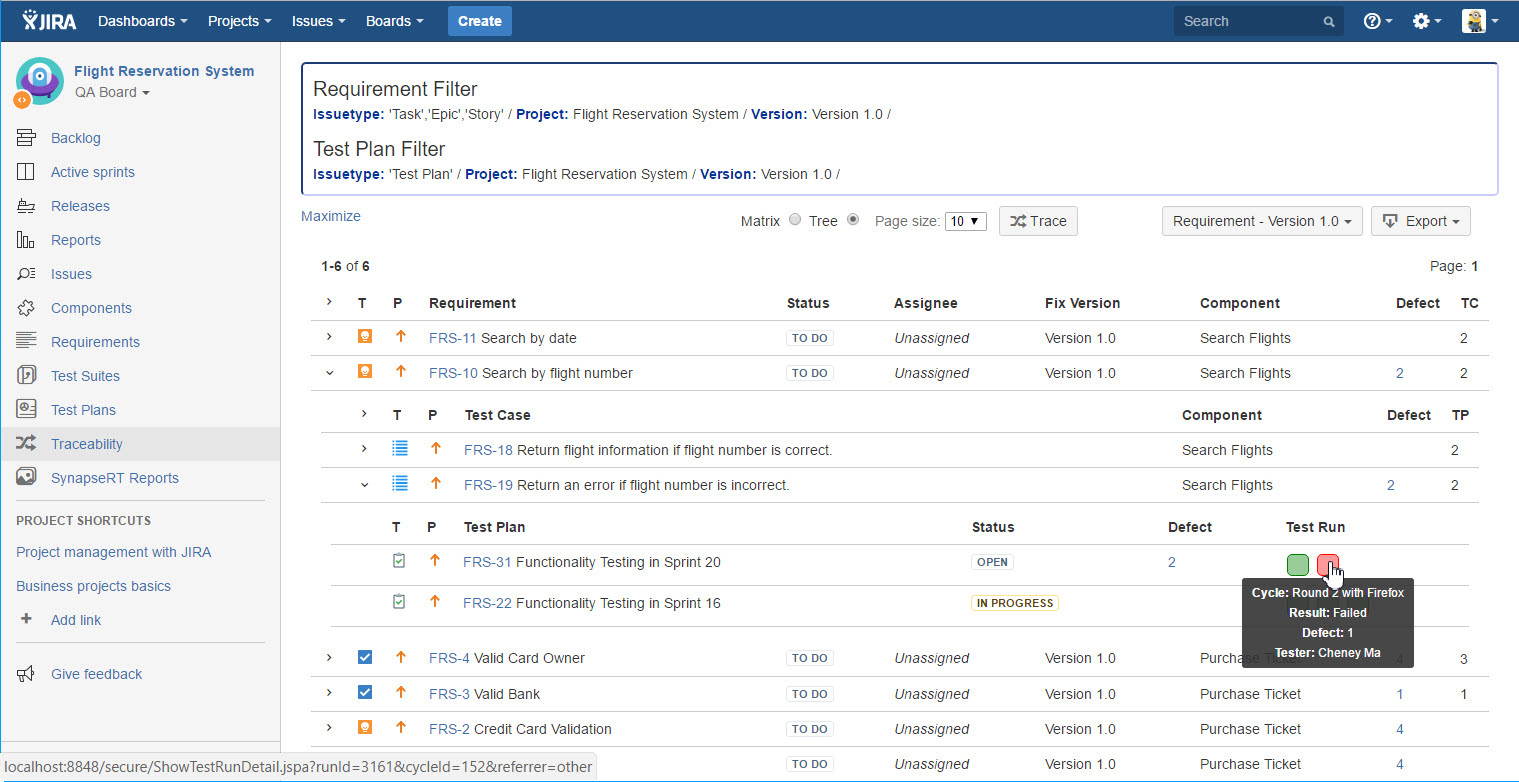The width and height of the screenshot is (1519, 782).
Task: Open the Boards menu
Action: pos(394,21)
